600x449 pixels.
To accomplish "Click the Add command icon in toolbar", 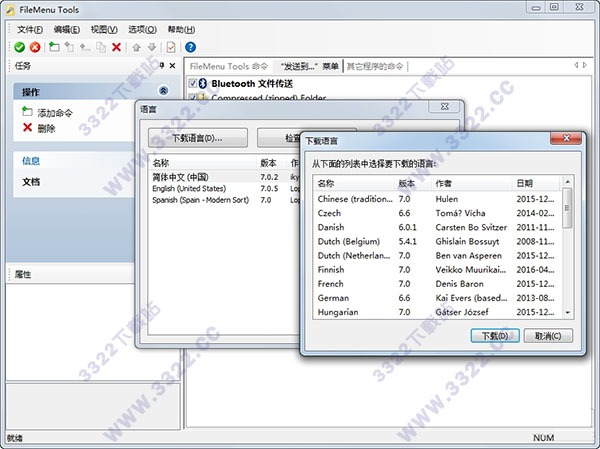I will click(54, 47).
